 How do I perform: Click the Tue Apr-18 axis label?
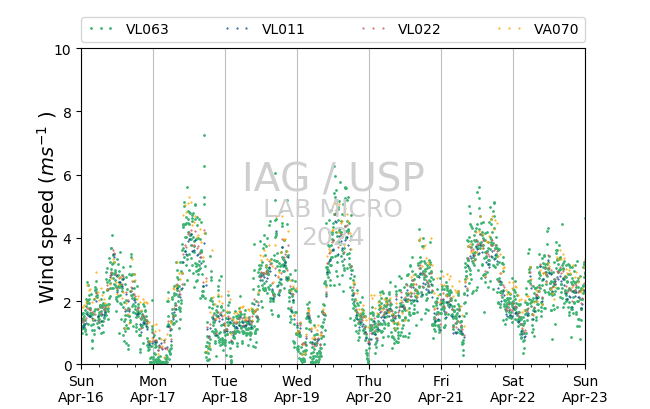tap(225, 389)
